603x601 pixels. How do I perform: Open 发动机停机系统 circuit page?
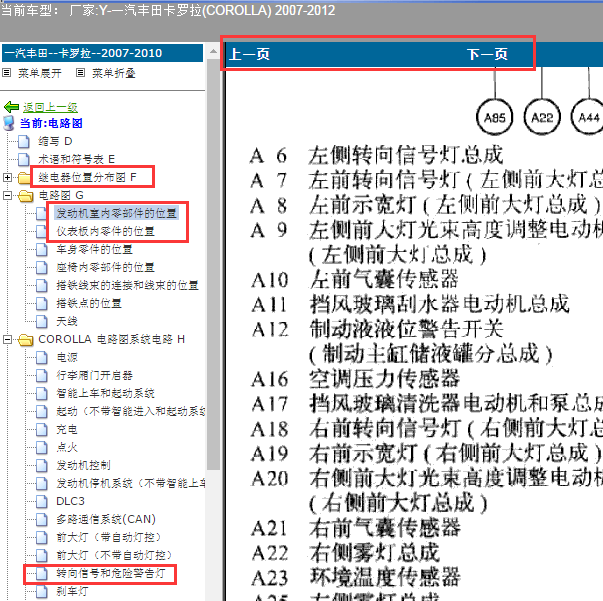tap(130, 483)
